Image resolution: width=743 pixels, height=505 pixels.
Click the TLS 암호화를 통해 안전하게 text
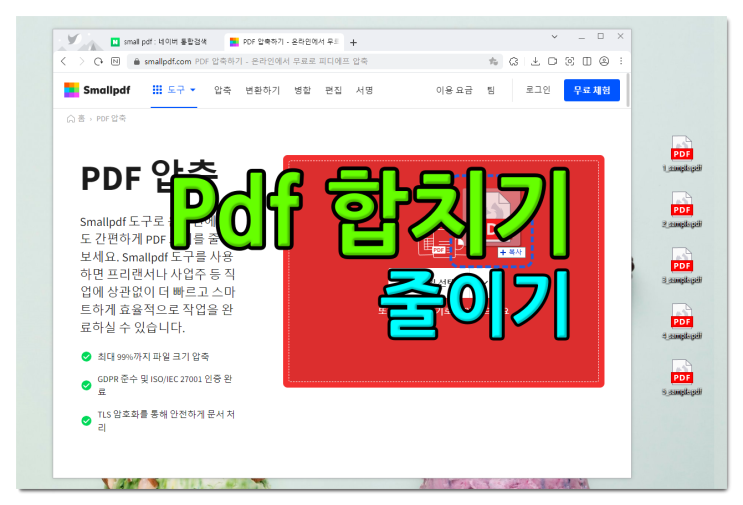click(x=166, y=421)
